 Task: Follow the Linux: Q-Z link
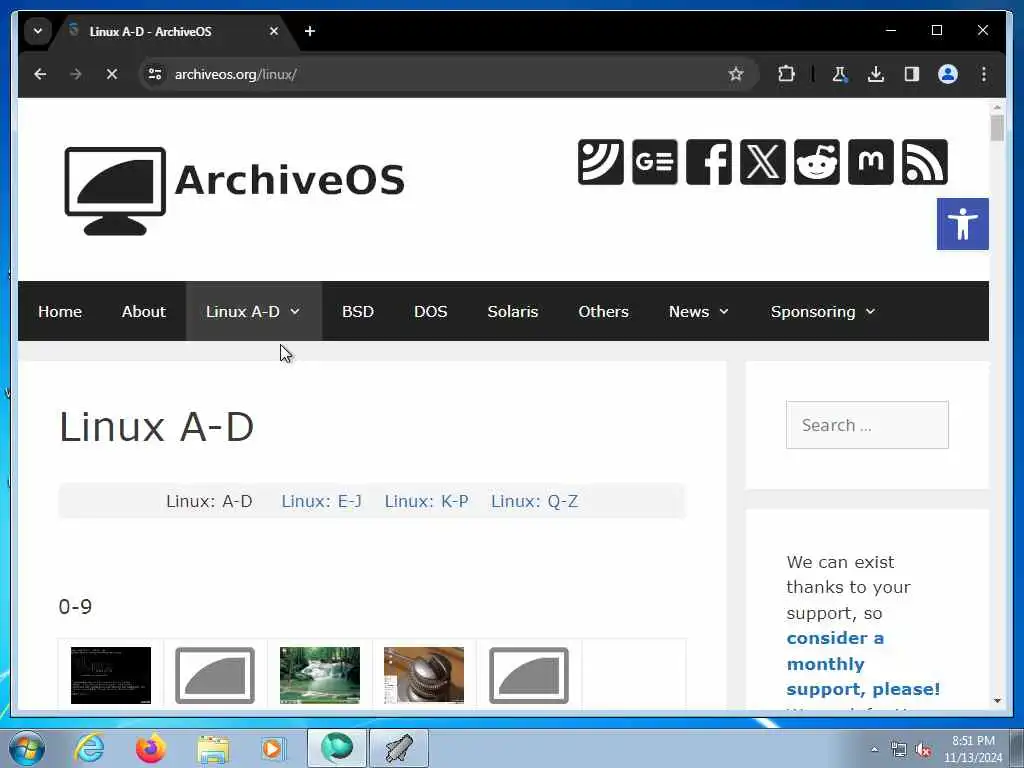pyautogui.click(x=535, y=501)
